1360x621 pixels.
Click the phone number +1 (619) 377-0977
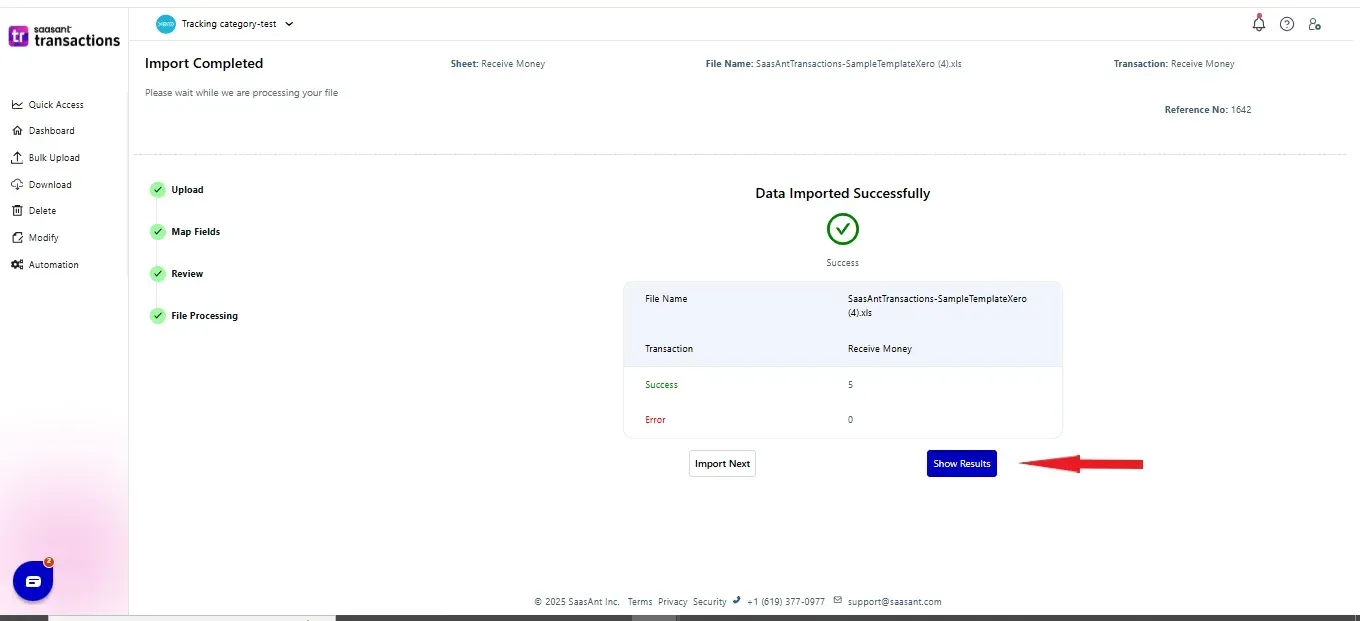click(x=785, y=602)
